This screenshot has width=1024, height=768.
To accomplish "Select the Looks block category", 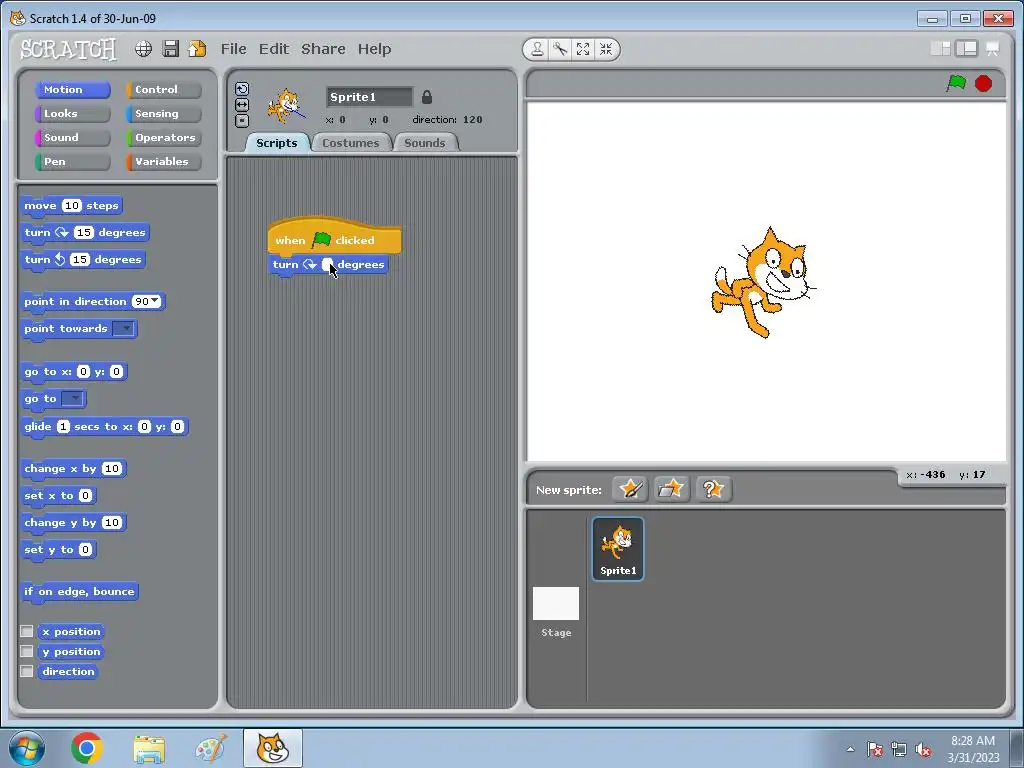I will click(x=72, y=114).
